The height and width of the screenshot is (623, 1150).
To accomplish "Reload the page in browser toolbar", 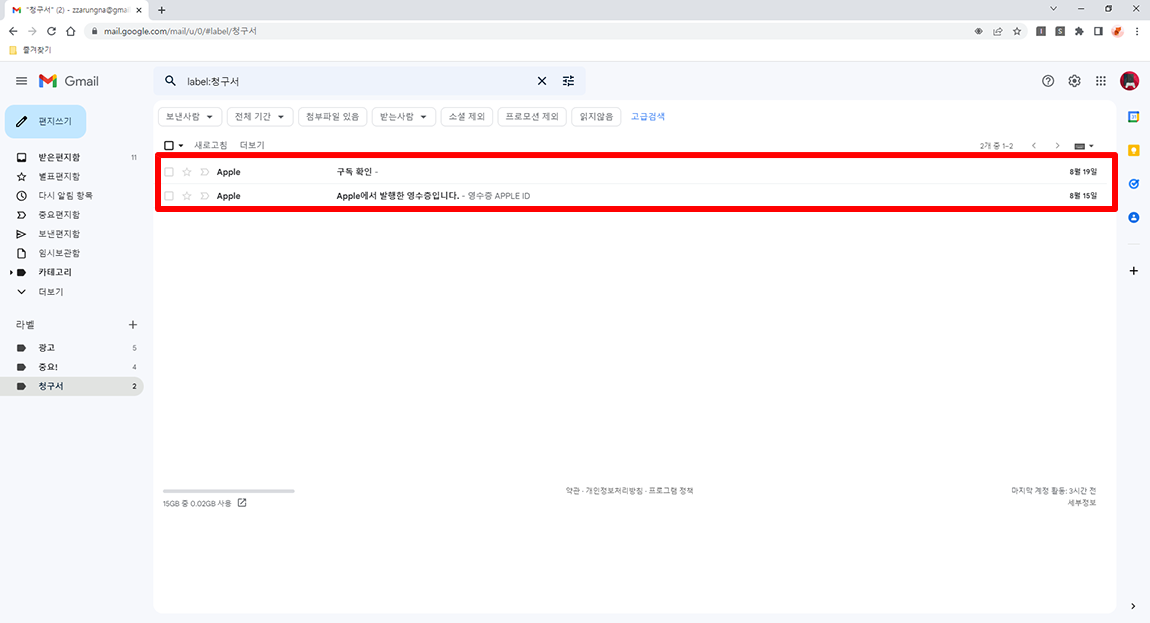I will [x=51, y=31].
